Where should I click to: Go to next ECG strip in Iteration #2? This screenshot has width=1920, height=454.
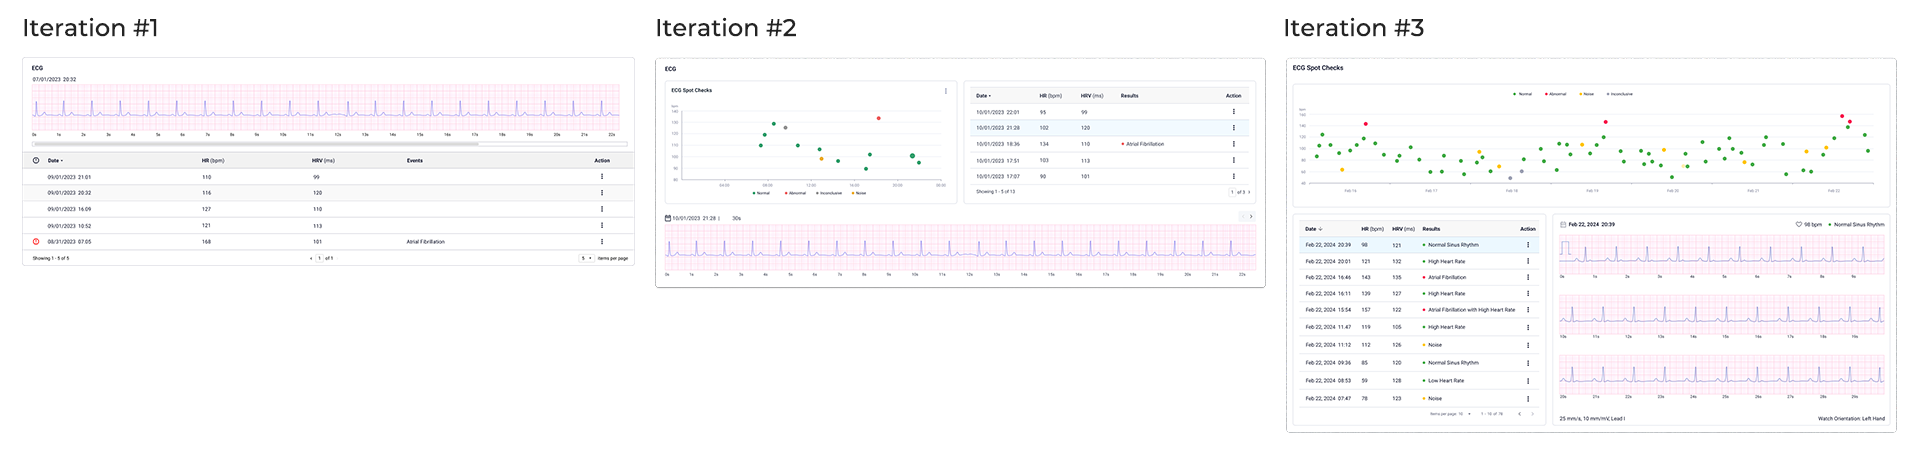point(1250,217)
